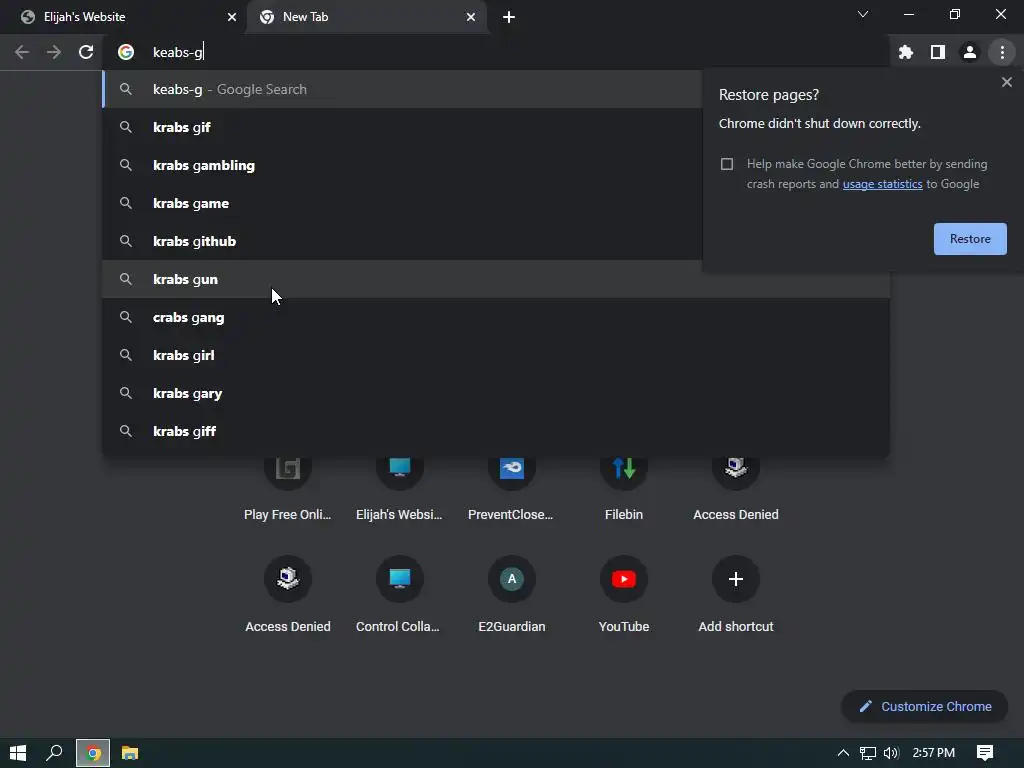Select the 'krabs gun' suggestion
The width and height of the screenshot is (1024, 768).
(x=496, y=279)
